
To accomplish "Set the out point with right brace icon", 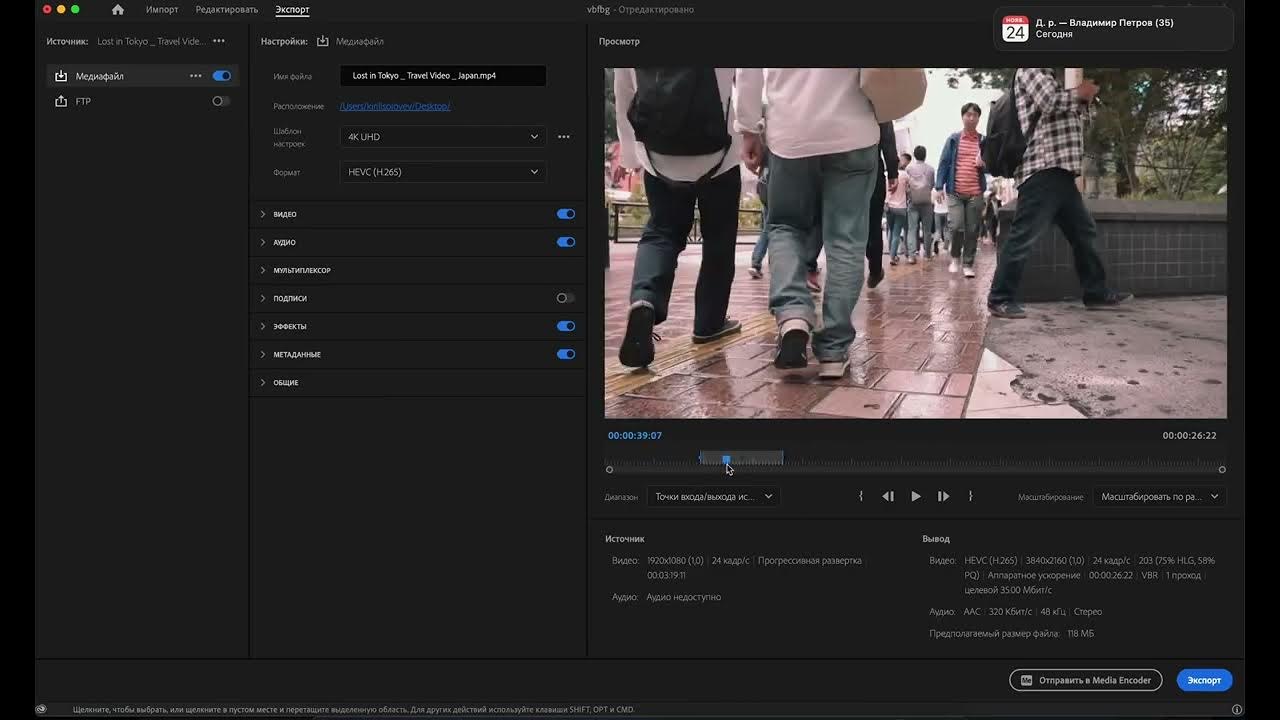I will tap(970, 497).
